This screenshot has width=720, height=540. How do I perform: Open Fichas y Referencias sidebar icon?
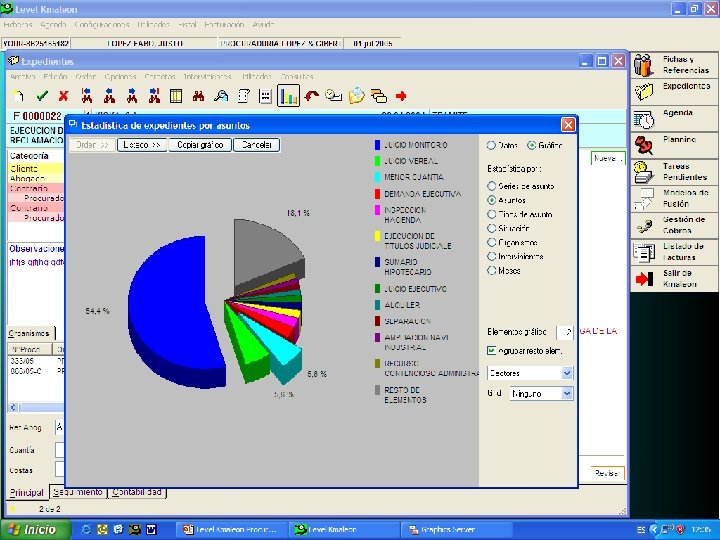(644, 65)
